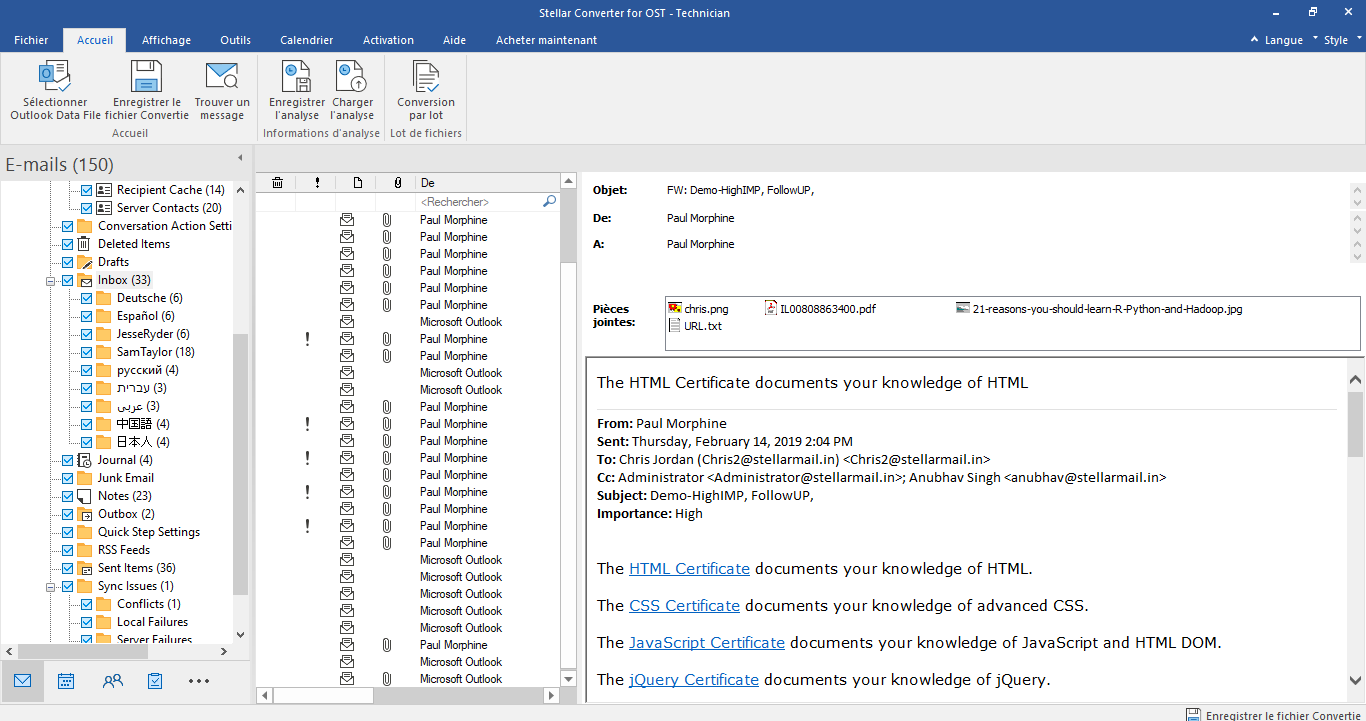Screen dimensions: 1366x721
Task: Select Outbox (2) folder
Action: click(x=126, y=514)
